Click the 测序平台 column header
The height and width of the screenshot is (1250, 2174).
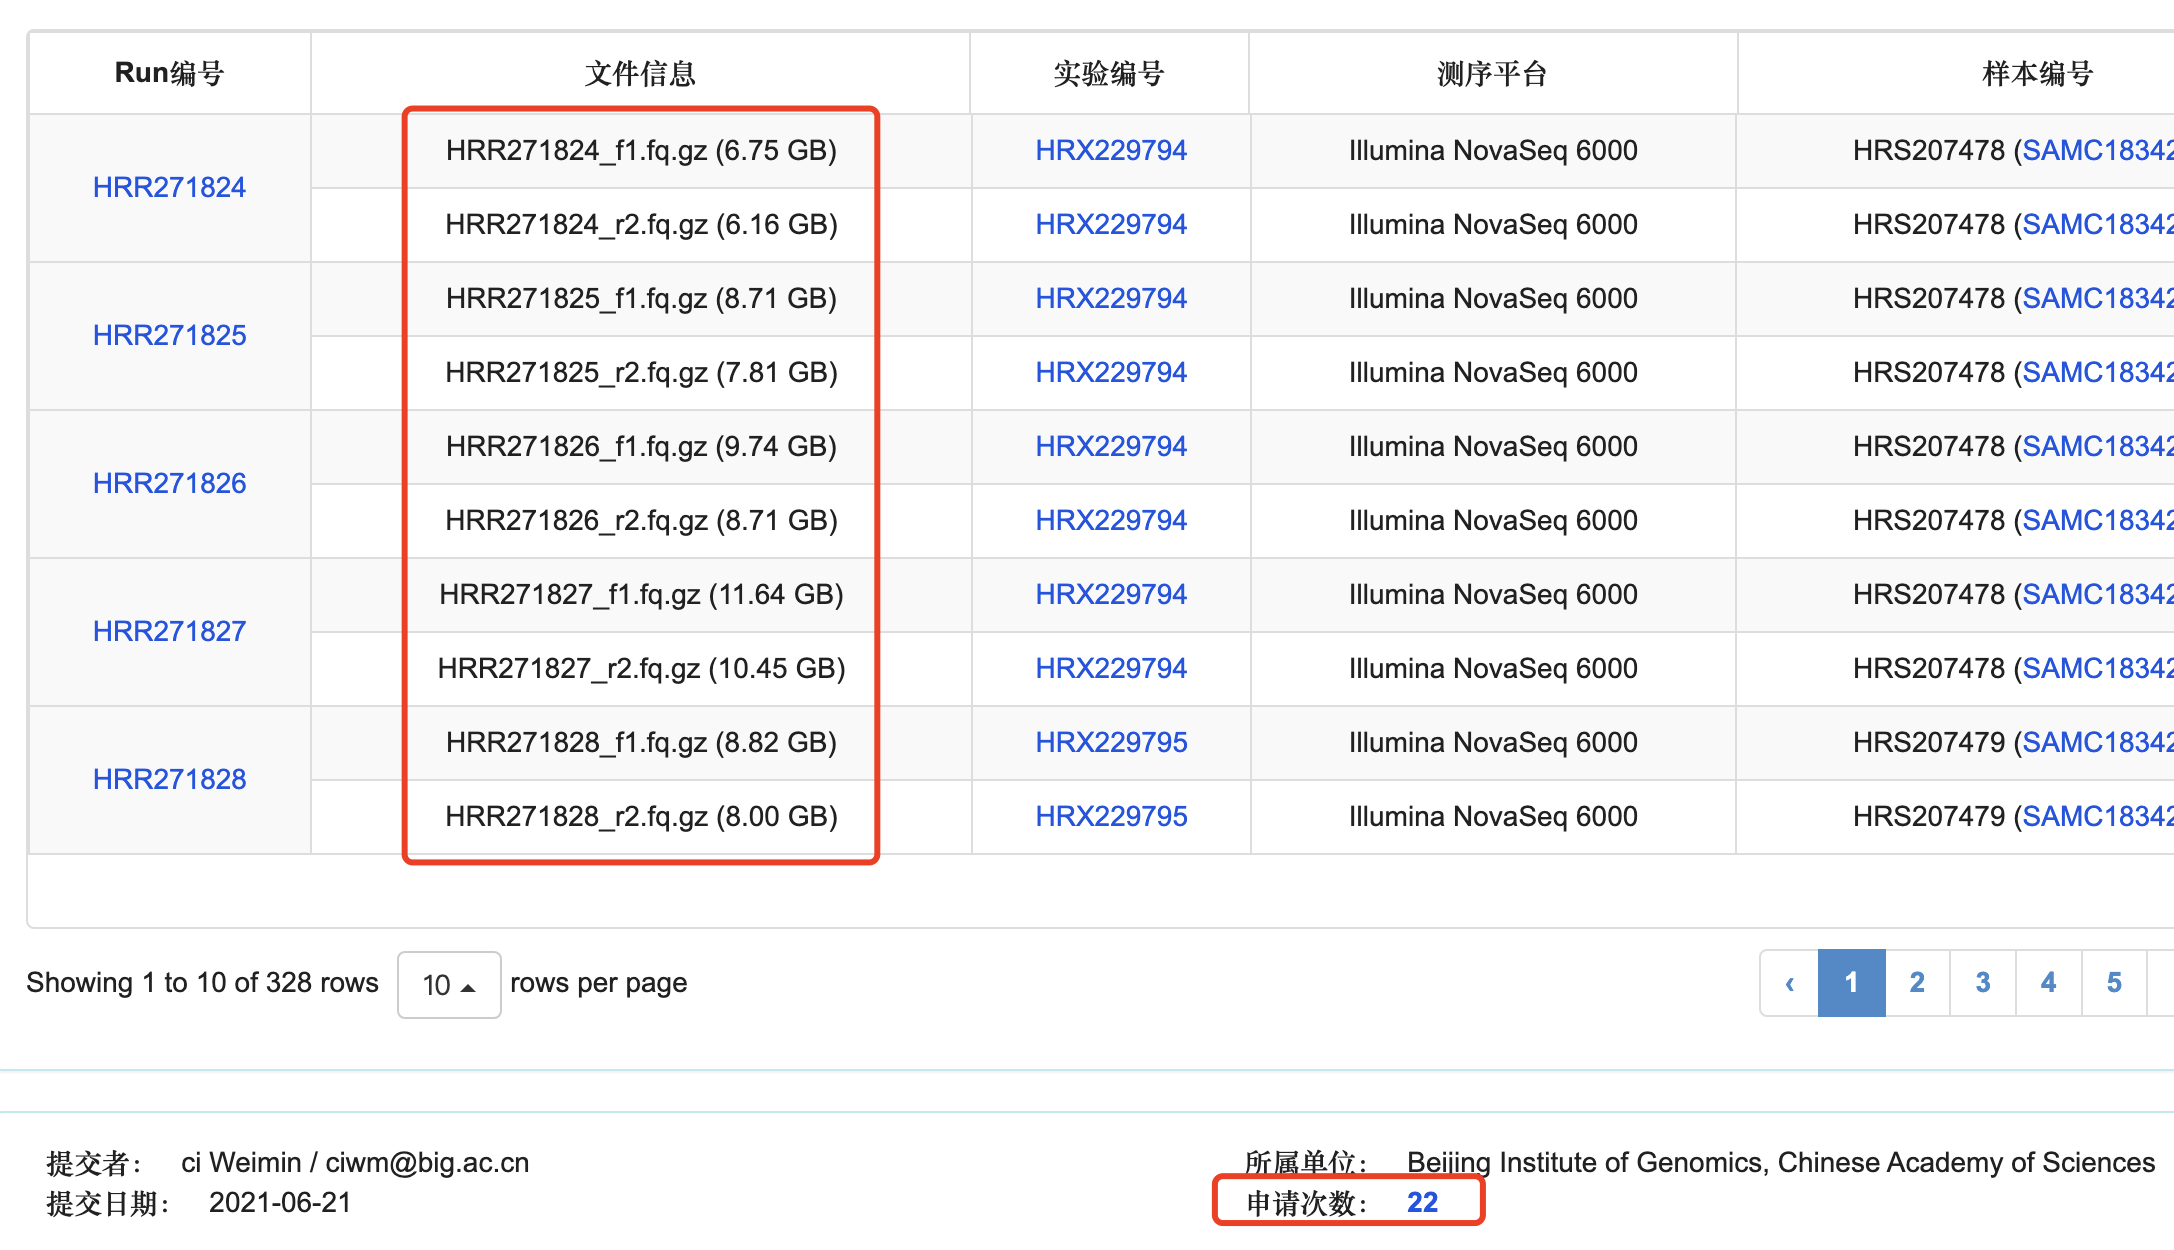[x=1492, y=73]
